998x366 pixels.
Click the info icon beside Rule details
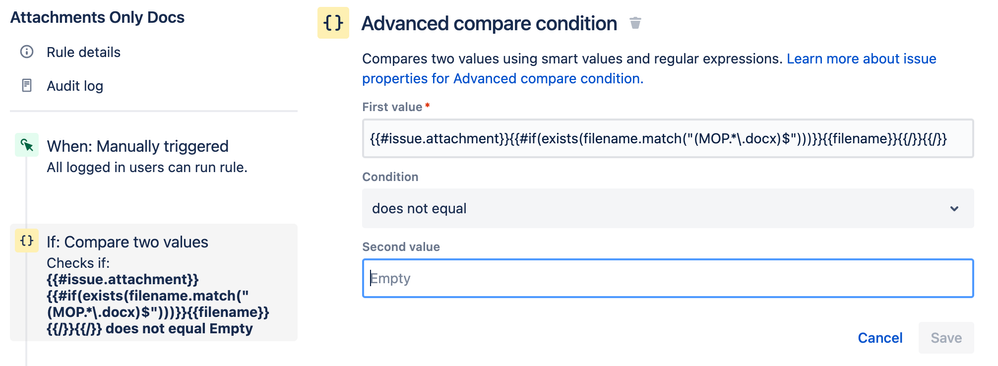(x=26, y=52)
